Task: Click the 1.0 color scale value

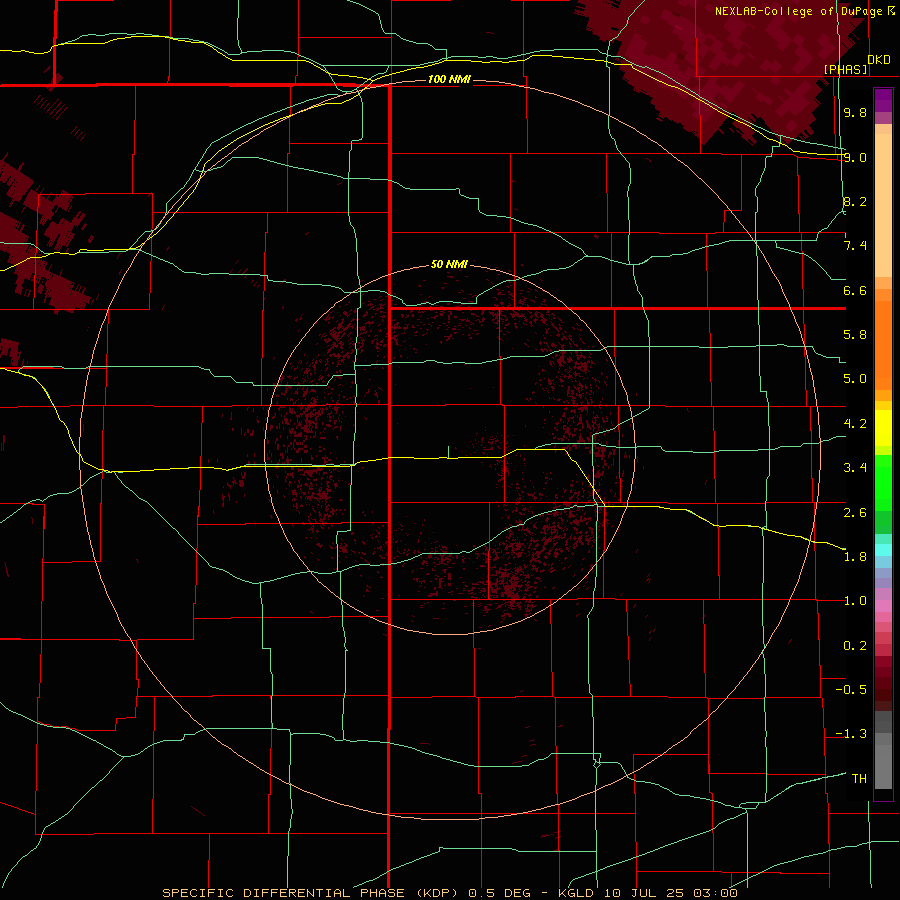Action: coord(855,601)
